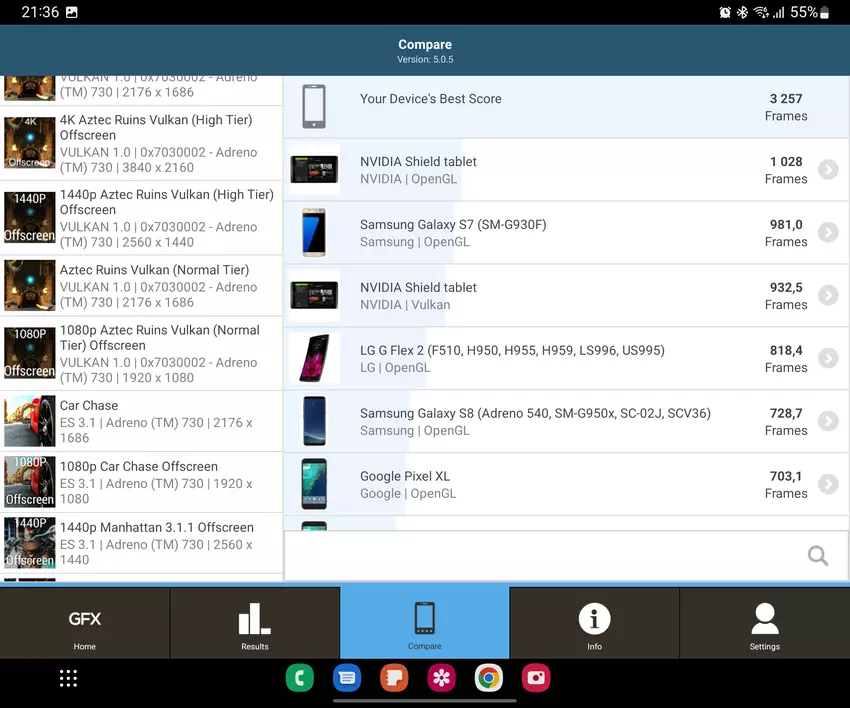850x708 pixels.
Task: Launch the green Phone app icon
Action: [x=299, y=679]
